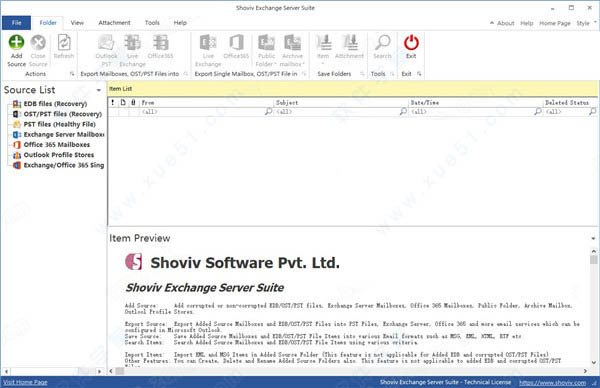This screenshot has width=600, height=388.
Task: Click search icon in From filter
Action: pos(268,111)
